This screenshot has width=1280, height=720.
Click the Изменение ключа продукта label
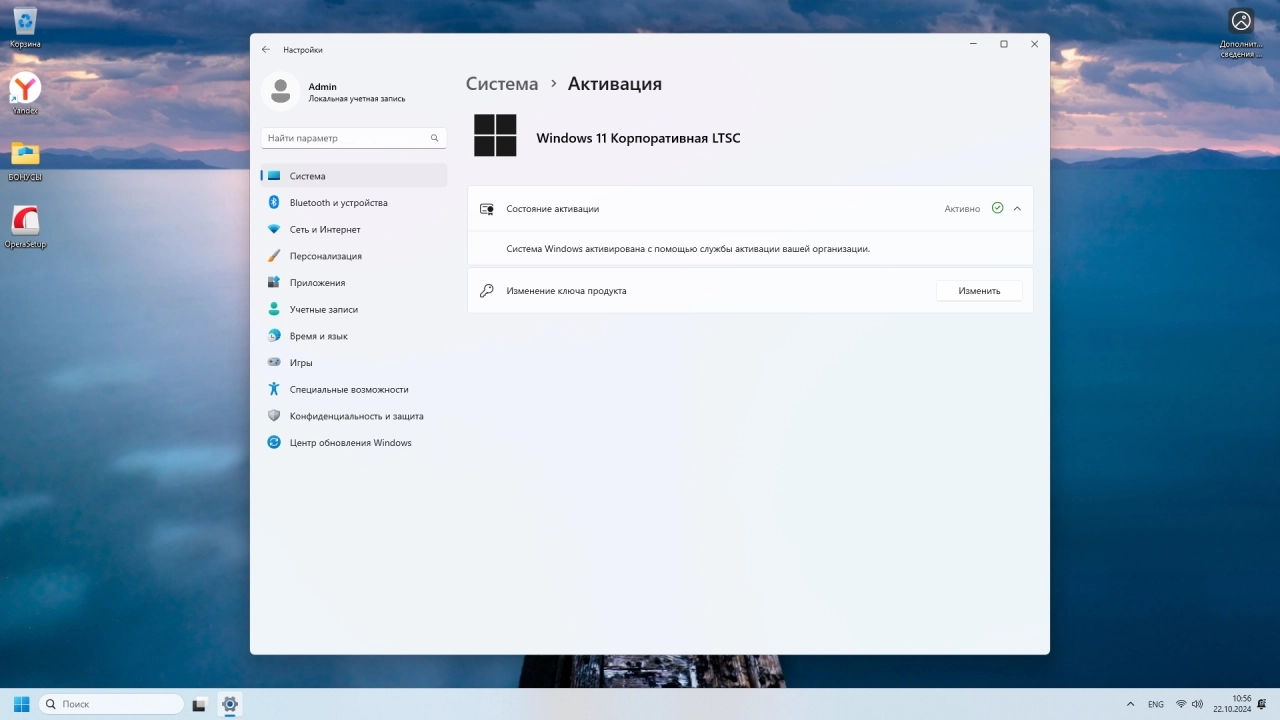tap(566, 291)
